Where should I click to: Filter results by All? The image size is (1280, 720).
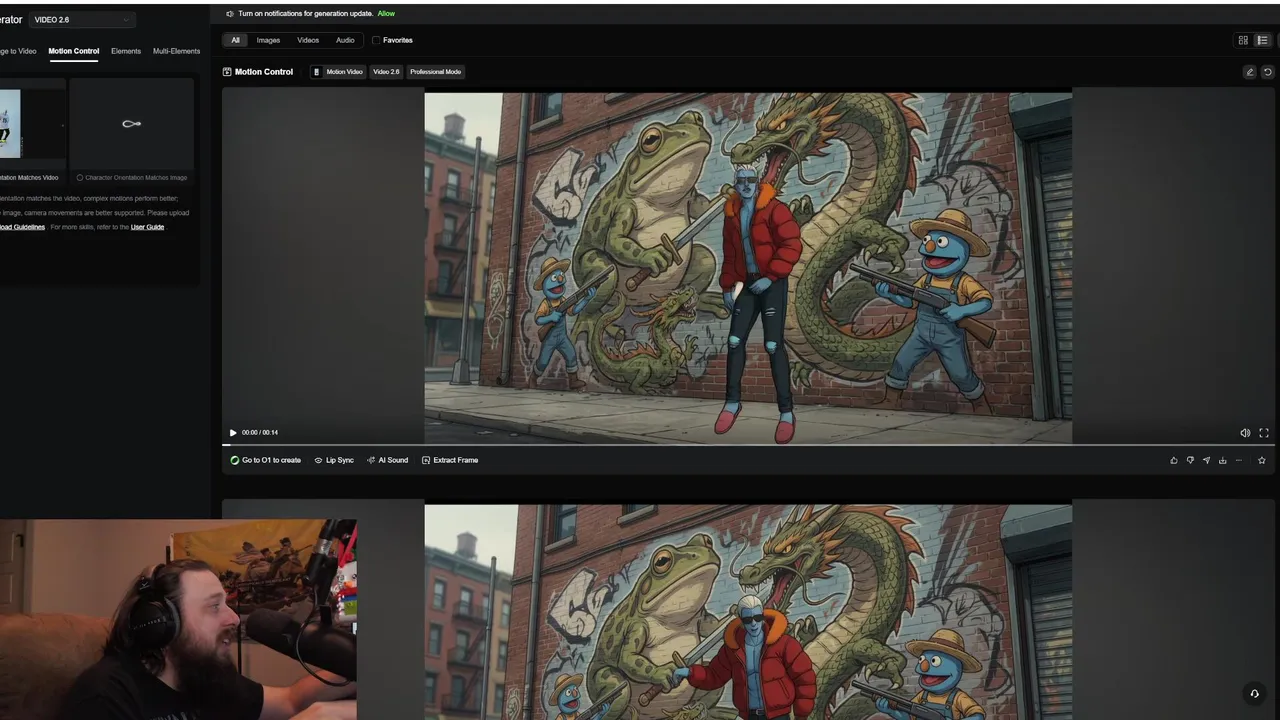235,40
